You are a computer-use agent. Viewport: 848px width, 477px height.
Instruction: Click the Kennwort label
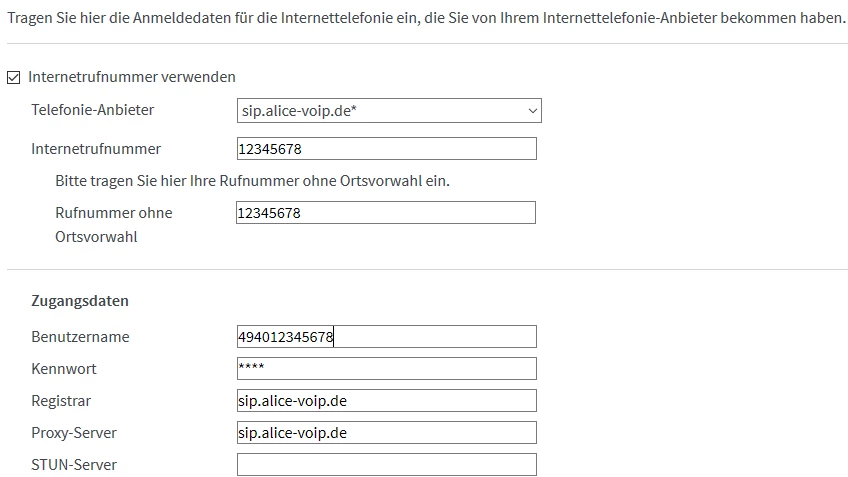[64, 369]
